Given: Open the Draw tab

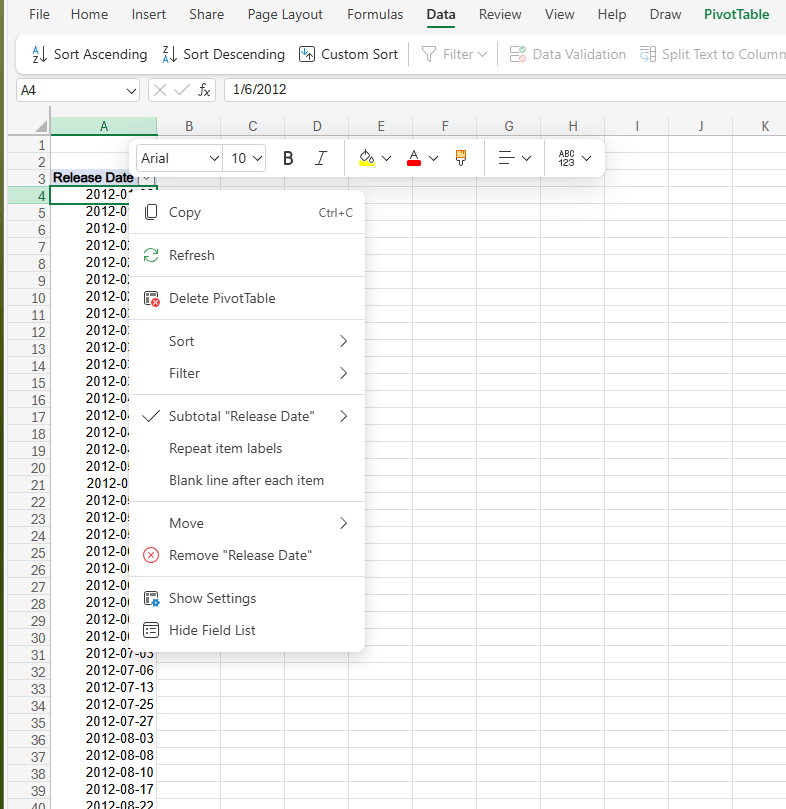Looking at the screenshot, I should coord(665,14).
